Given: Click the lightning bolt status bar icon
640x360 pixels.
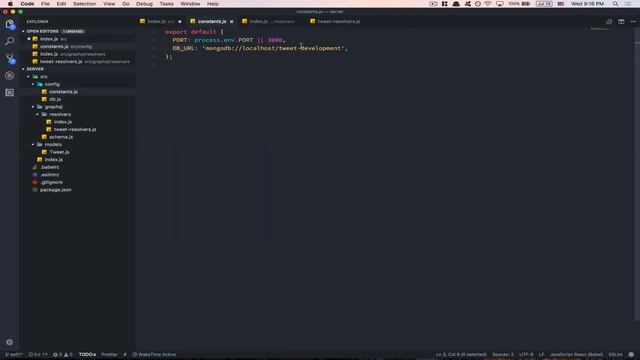Looking at the screenshot, I should pyautogui.click(x=125, y=355).
